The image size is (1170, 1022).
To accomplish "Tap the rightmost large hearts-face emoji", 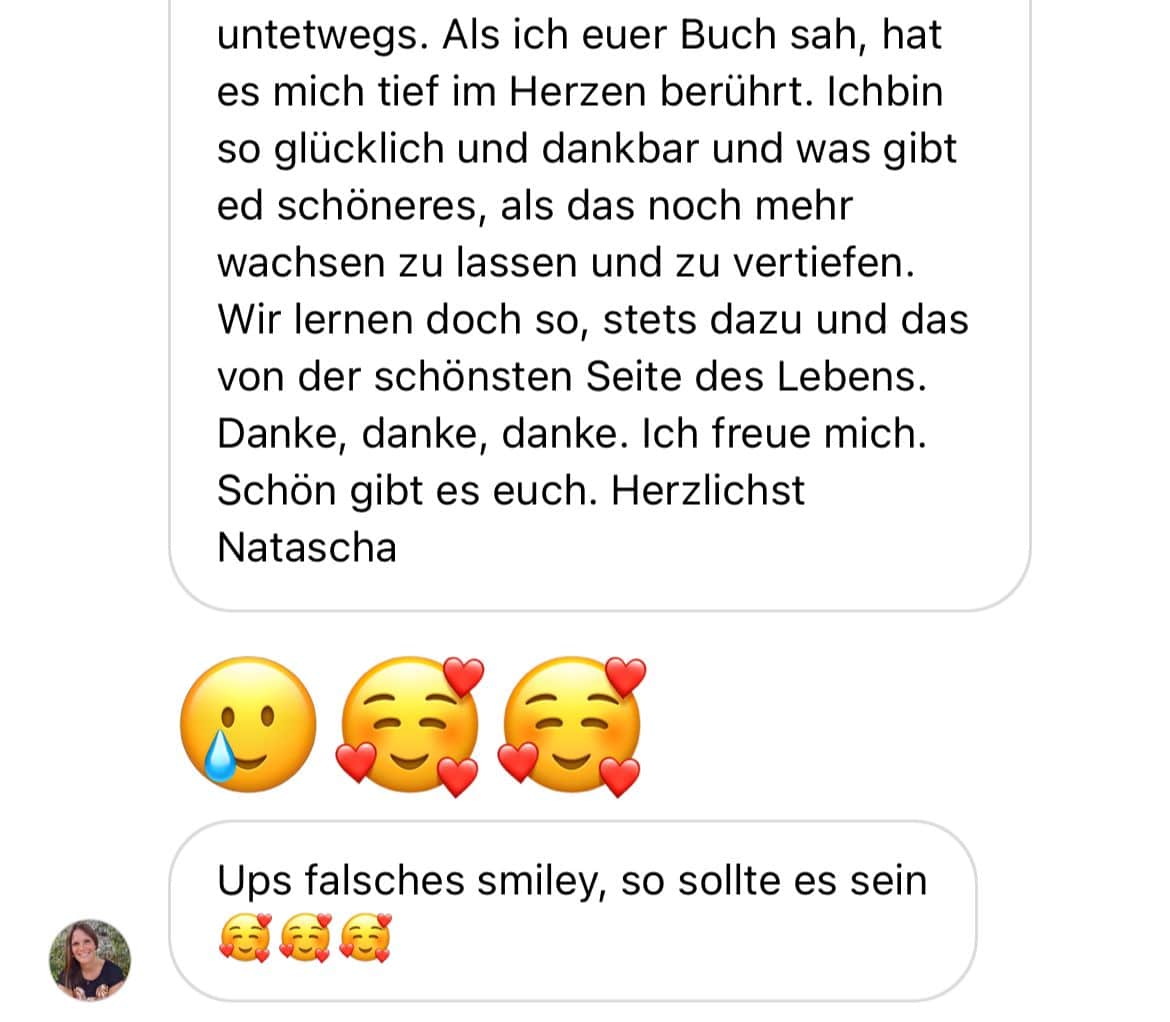I will [x=572, y=726].
